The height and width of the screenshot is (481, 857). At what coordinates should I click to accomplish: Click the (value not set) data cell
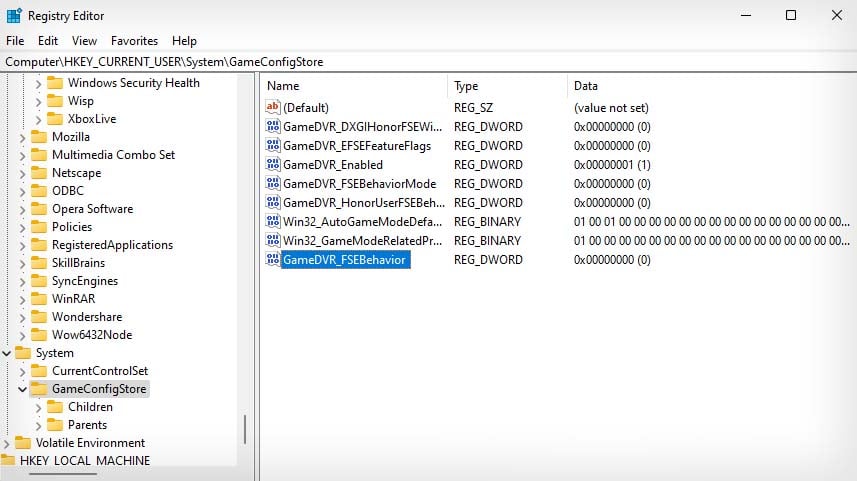[x=611, y=108]
